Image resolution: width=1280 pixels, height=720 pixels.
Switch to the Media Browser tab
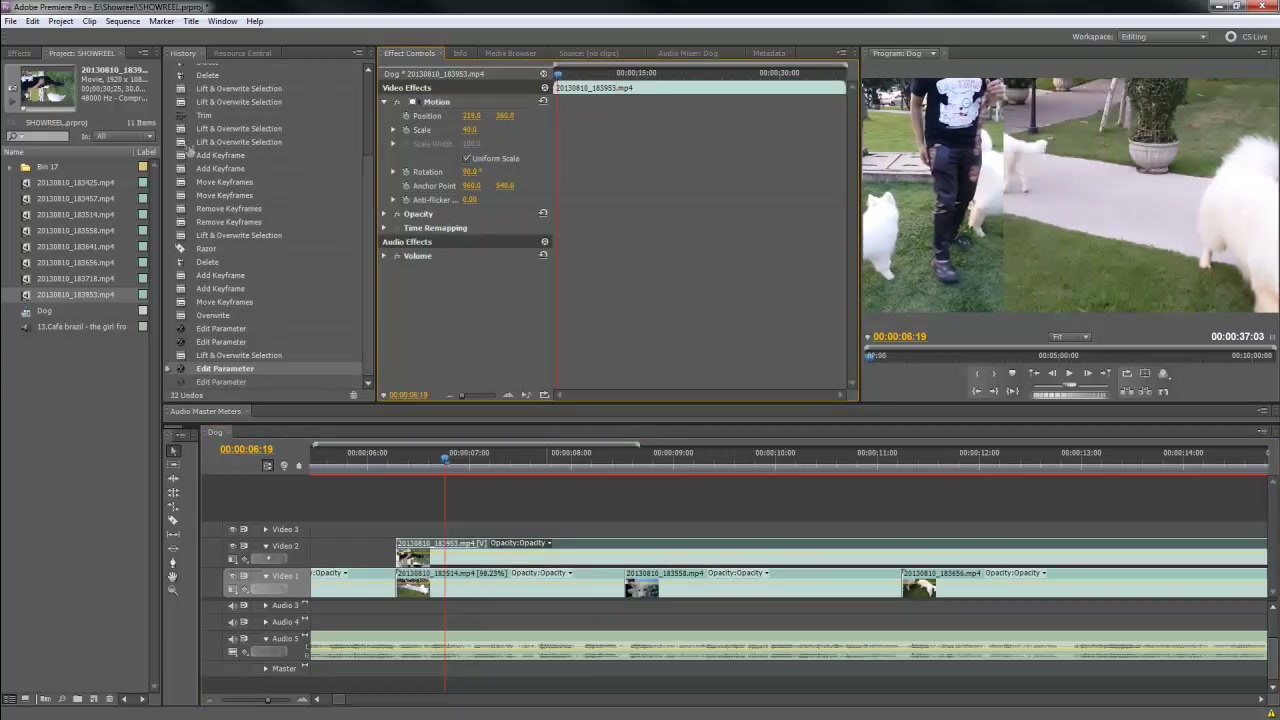510,53
